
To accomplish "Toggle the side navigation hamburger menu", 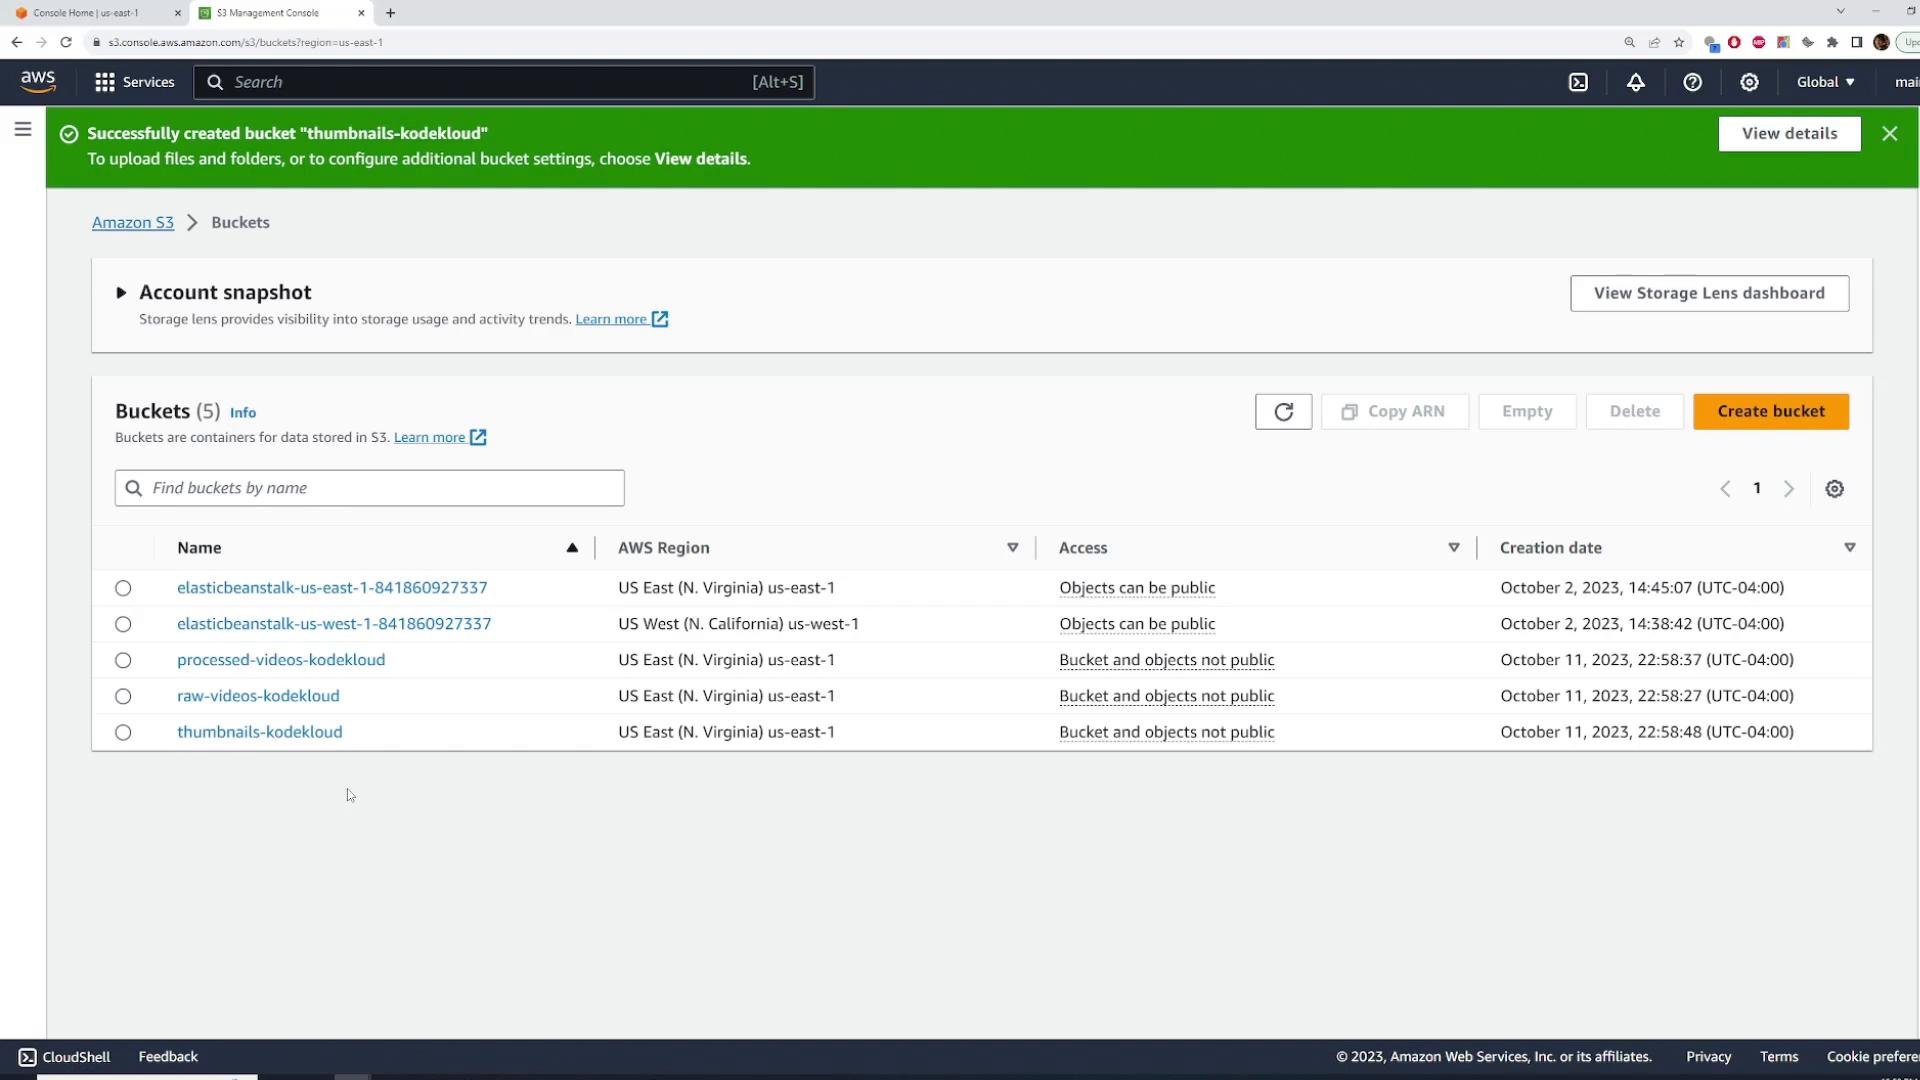I will pyautogui.click(x=23, y=129).
